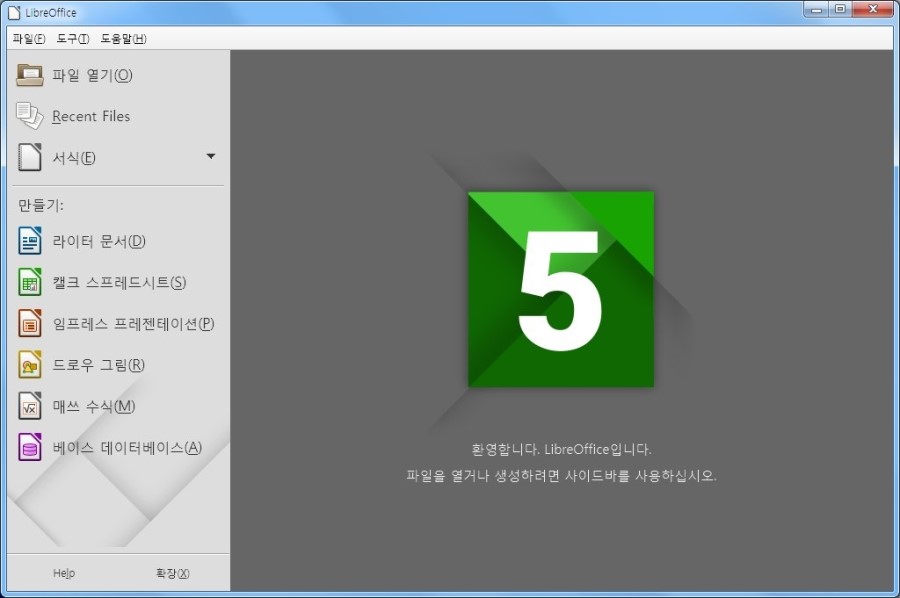Expand the 서식 dropdown arrow
Image resolution: width=900 pixels, height=598 pixels.
coord(211,156)
